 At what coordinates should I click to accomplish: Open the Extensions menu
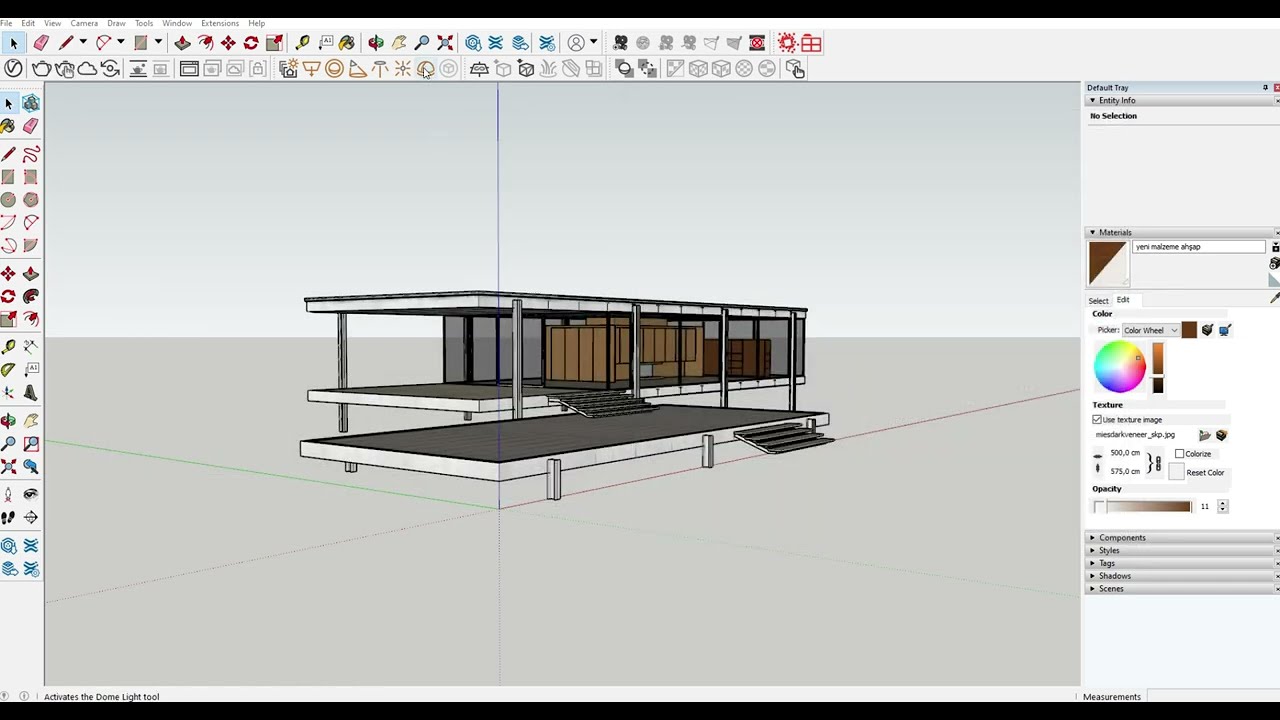pyautogui.click(x=220, y=23)
